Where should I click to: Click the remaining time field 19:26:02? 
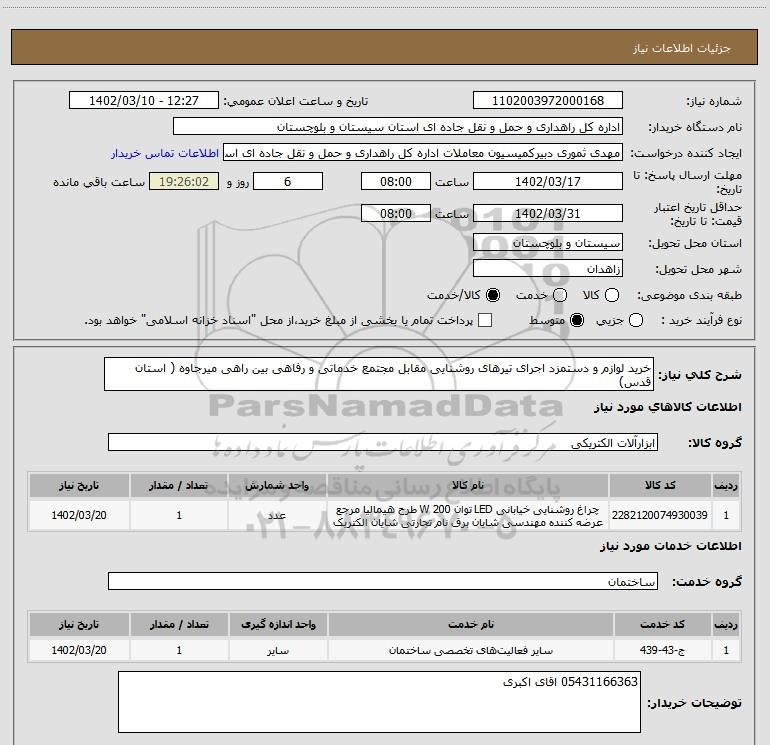184,182
